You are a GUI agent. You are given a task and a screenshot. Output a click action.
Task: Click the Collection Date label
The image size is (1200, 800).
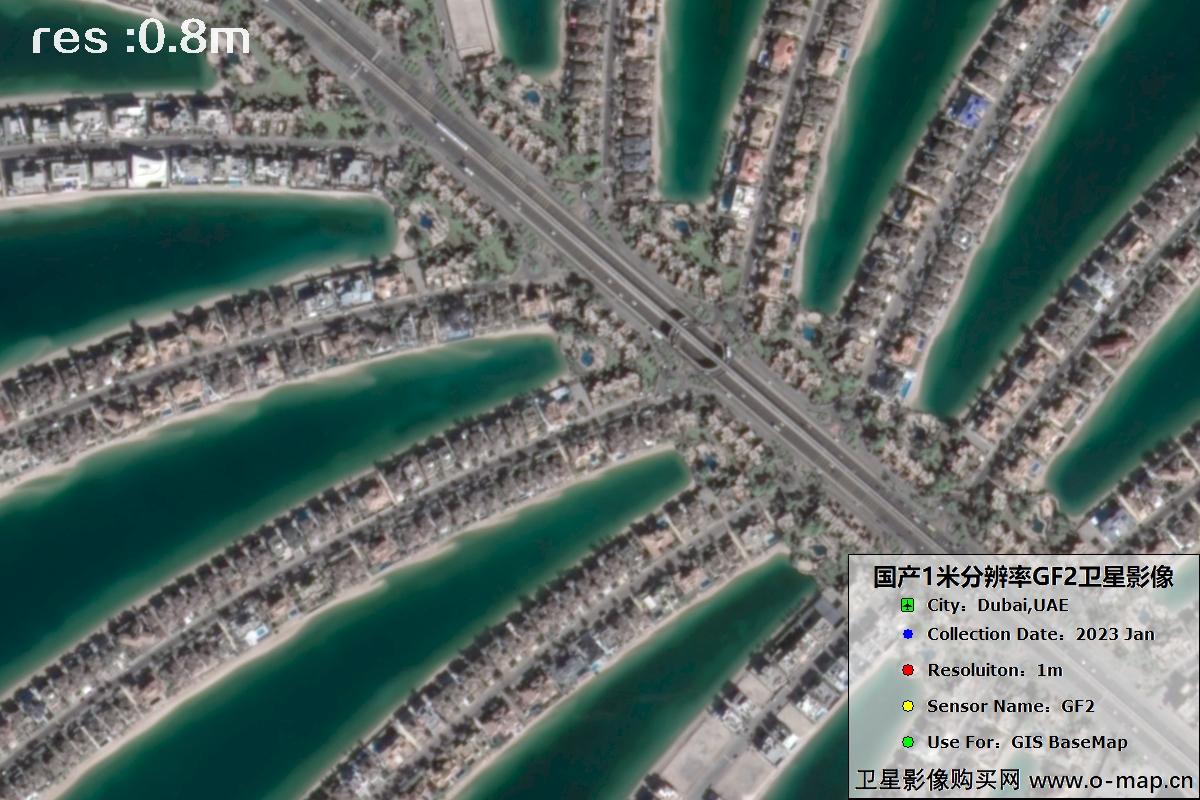click(996, 634)
